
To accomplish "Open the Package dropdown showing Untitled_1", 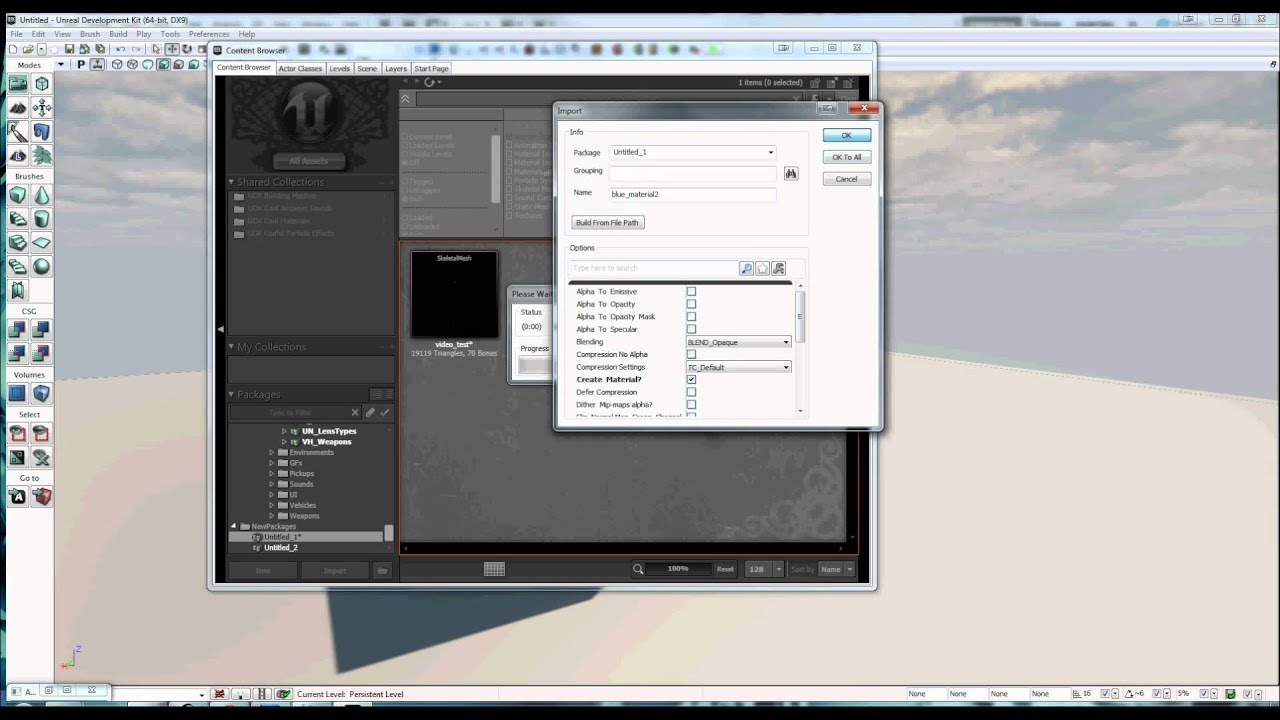I will (x=692, y=152).
